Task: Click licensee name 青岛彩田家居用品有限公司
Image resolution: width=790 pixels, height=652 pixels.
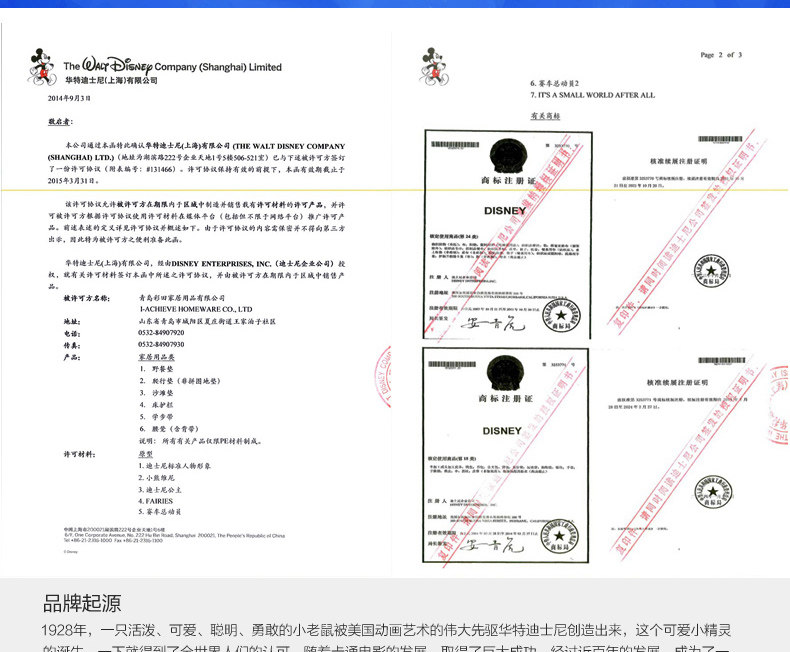Action: pyautogui.click(x=182, y=298)
